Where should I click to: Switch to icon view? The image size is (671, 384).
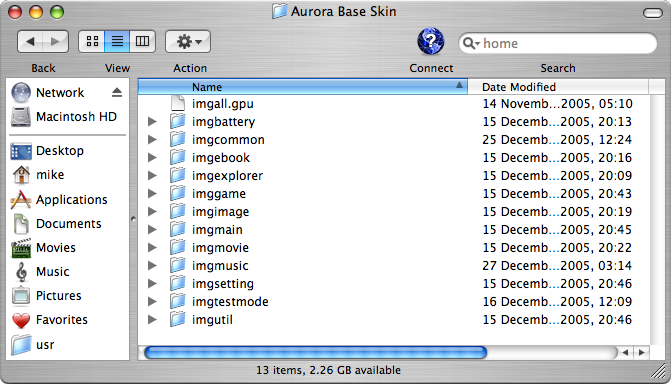point(92,42)
